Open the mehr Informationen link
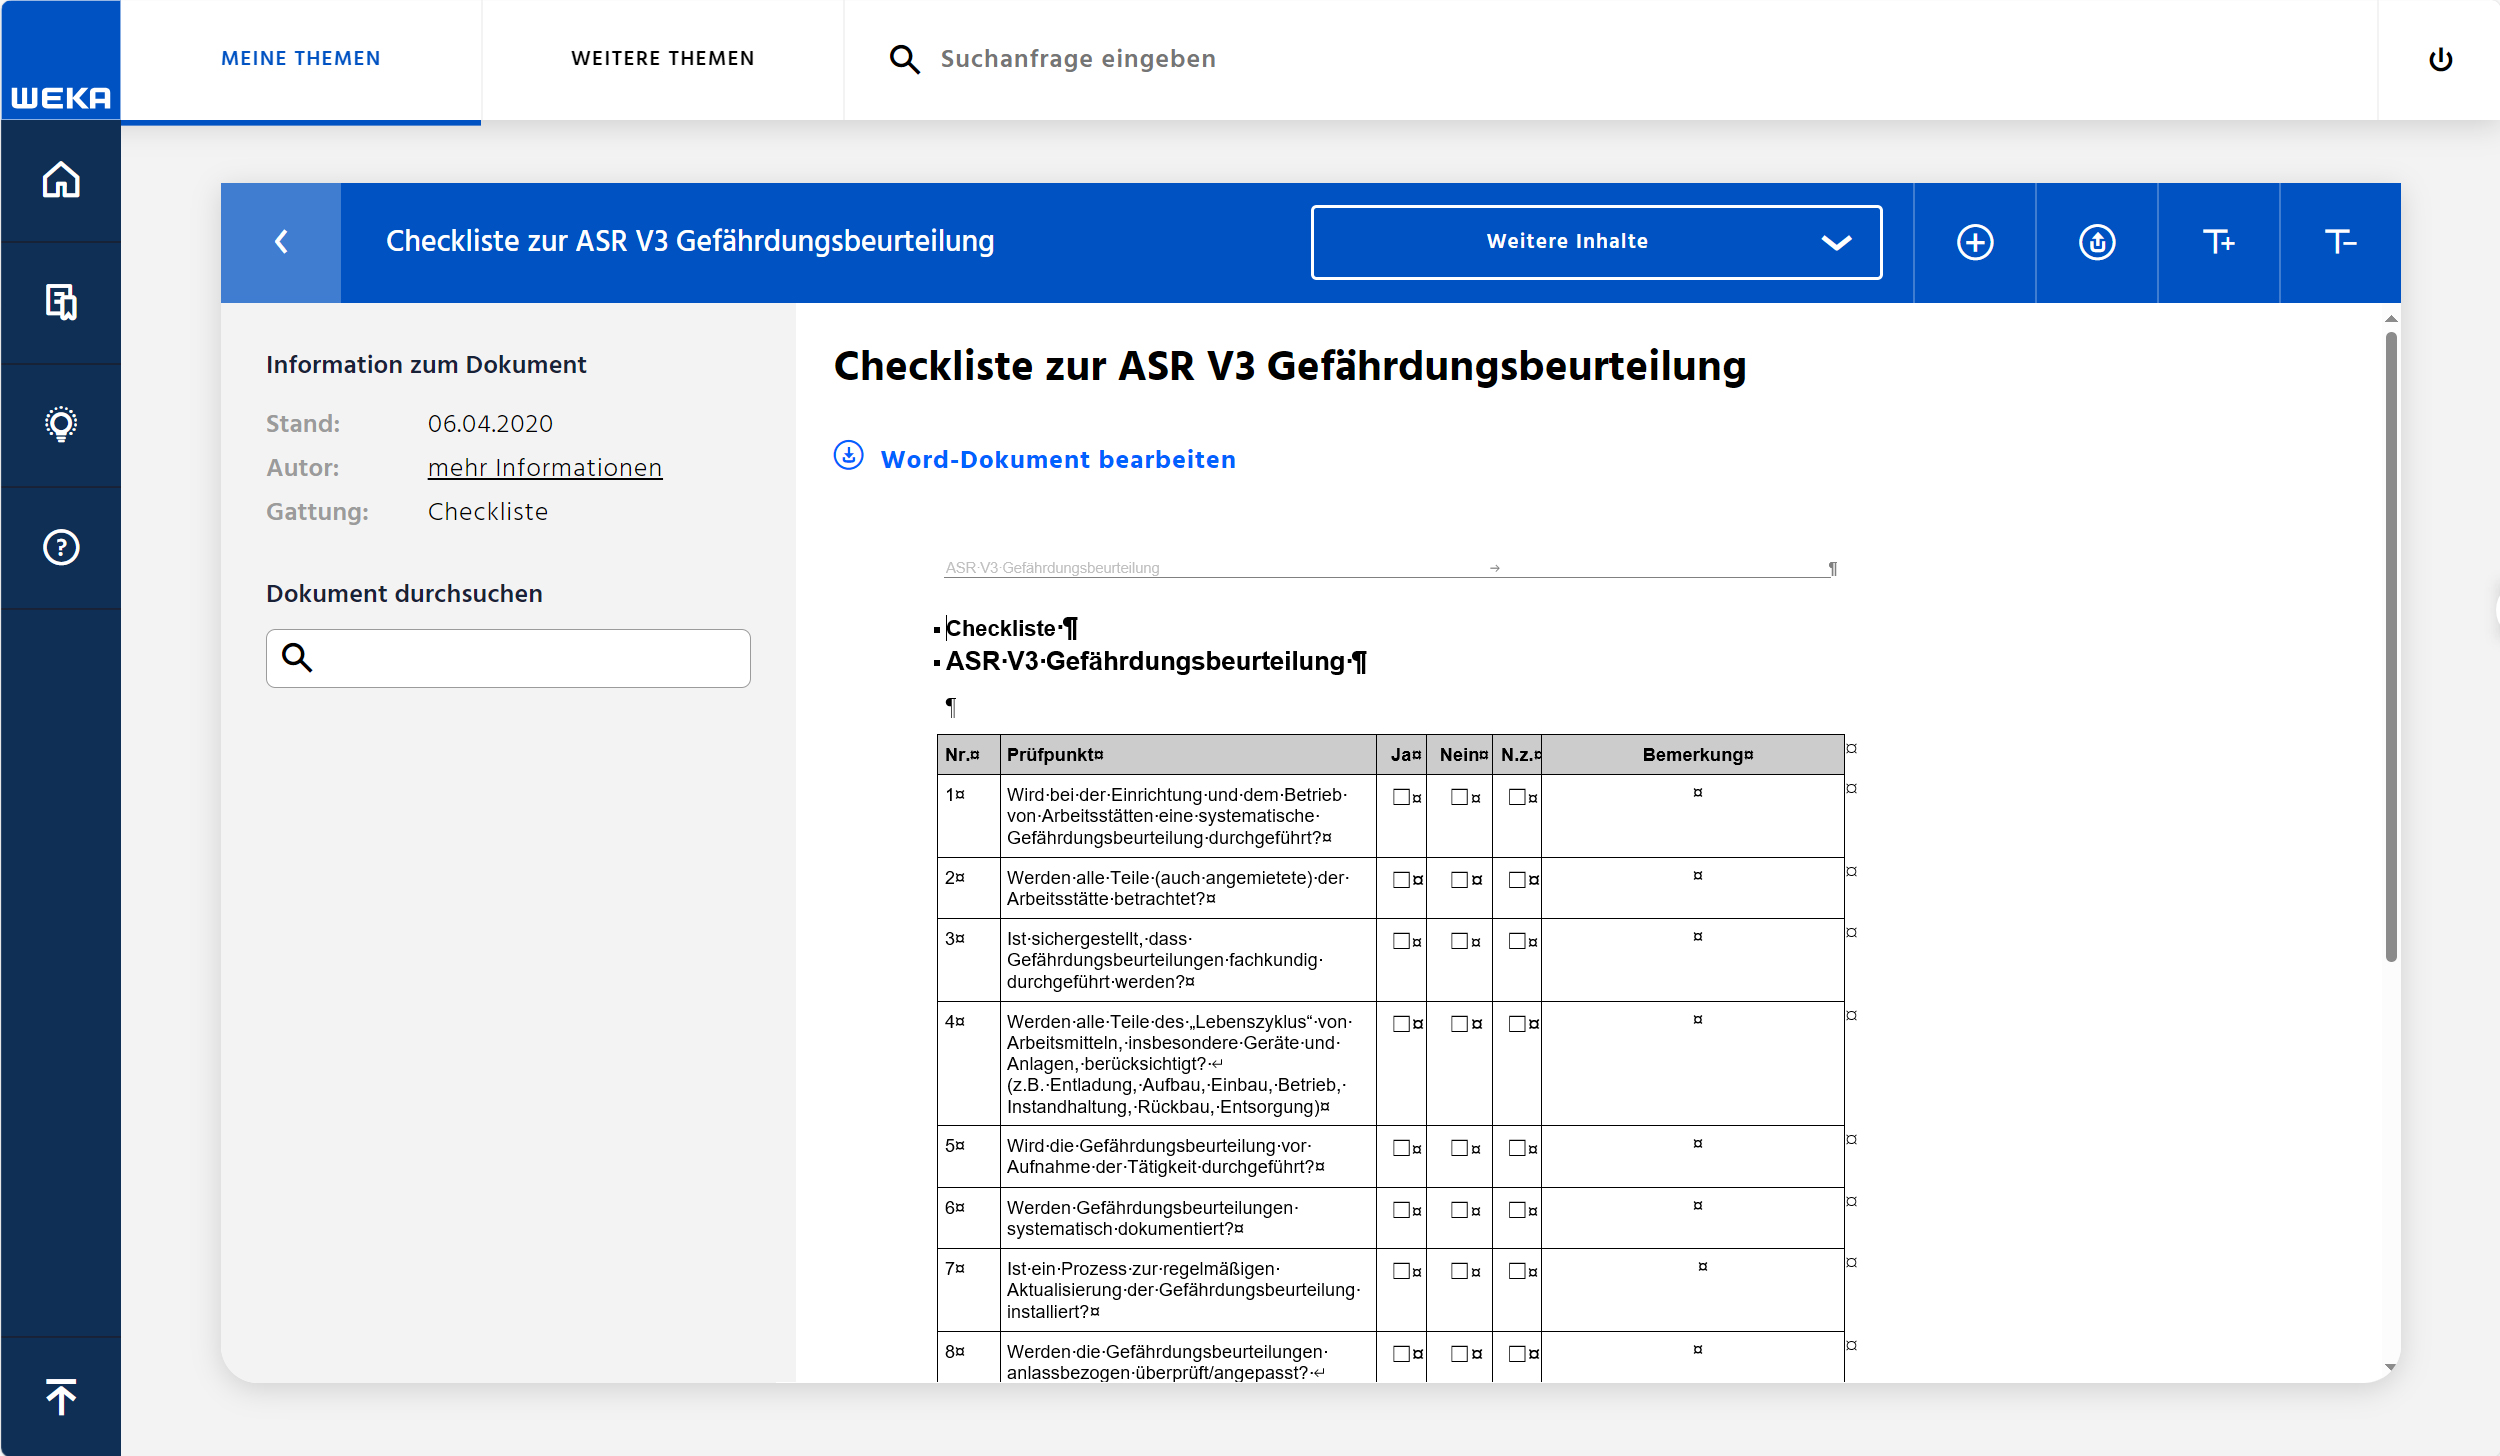Image resolution: width=2500 pixels, height=1456 pixels. tap(545, 468)
